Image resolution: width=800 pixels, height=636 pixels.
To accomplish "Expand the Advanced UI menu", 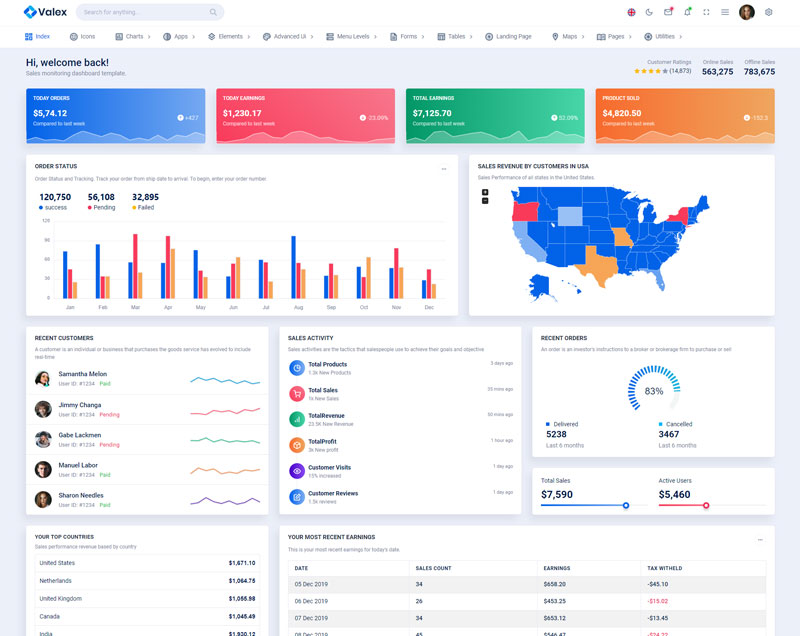I will click(x=288, y=36).
